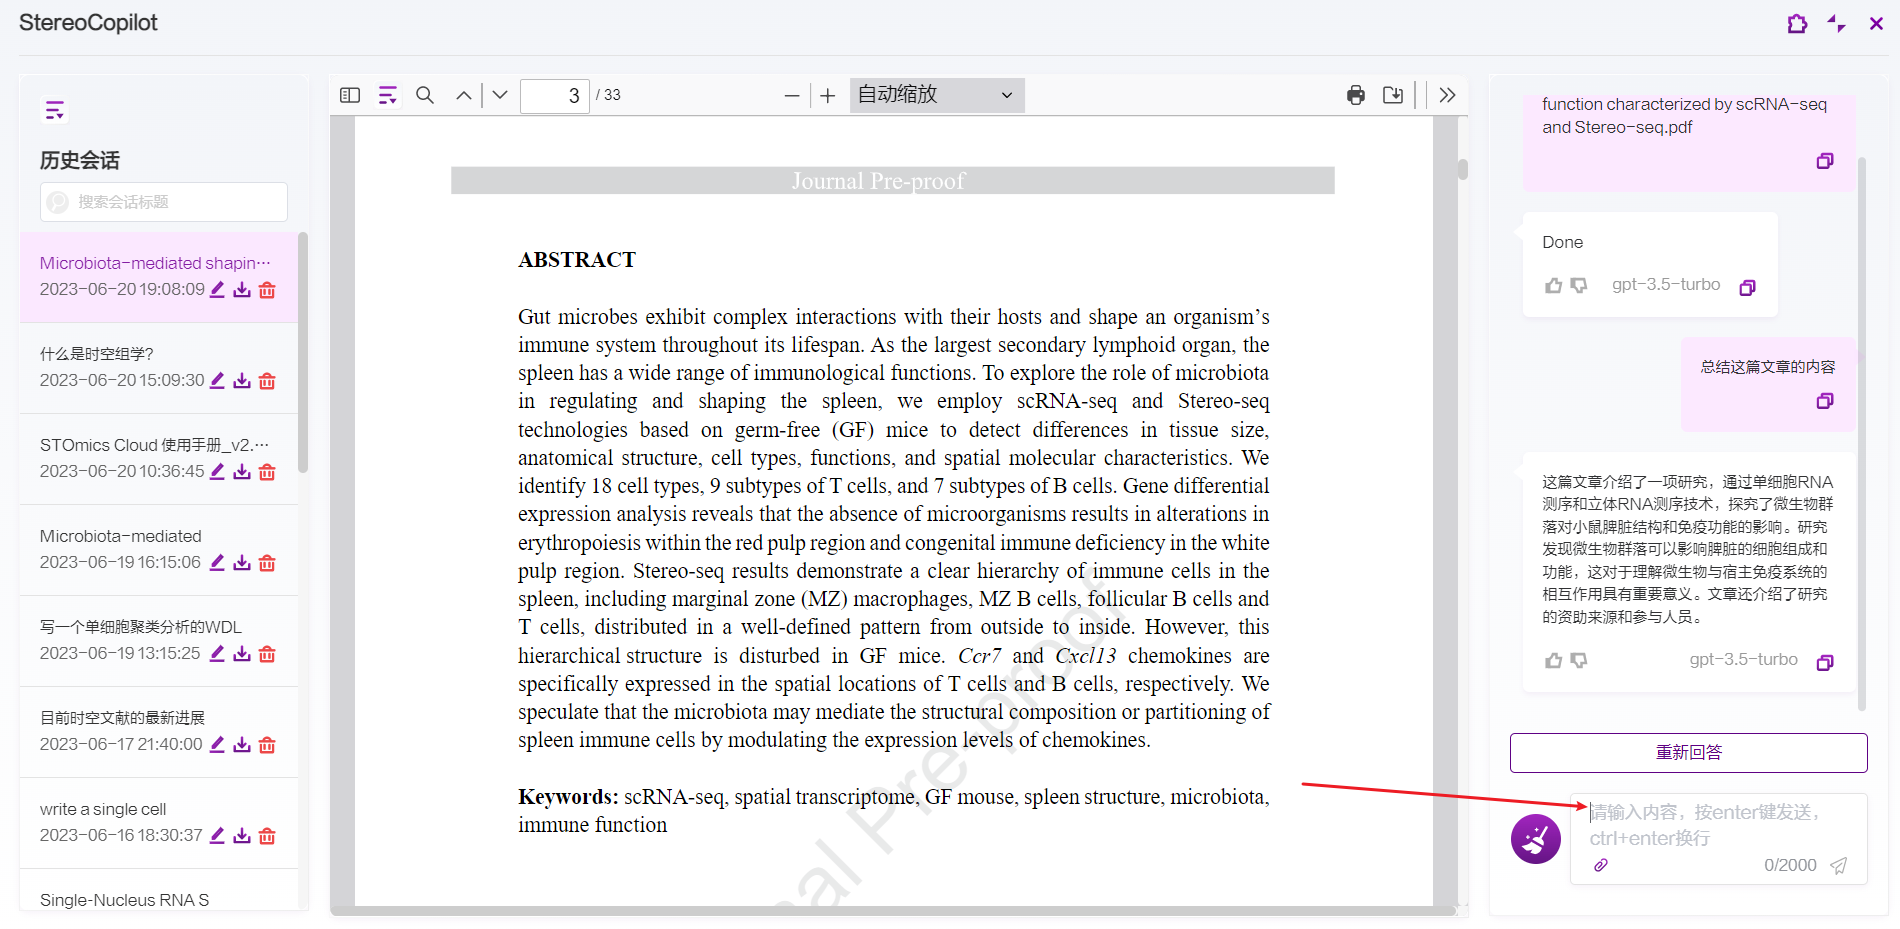Shrink the StereoCopilot window with the arrows icon
Viewport: 1900px width, 929px height.
pos(1837,23)
